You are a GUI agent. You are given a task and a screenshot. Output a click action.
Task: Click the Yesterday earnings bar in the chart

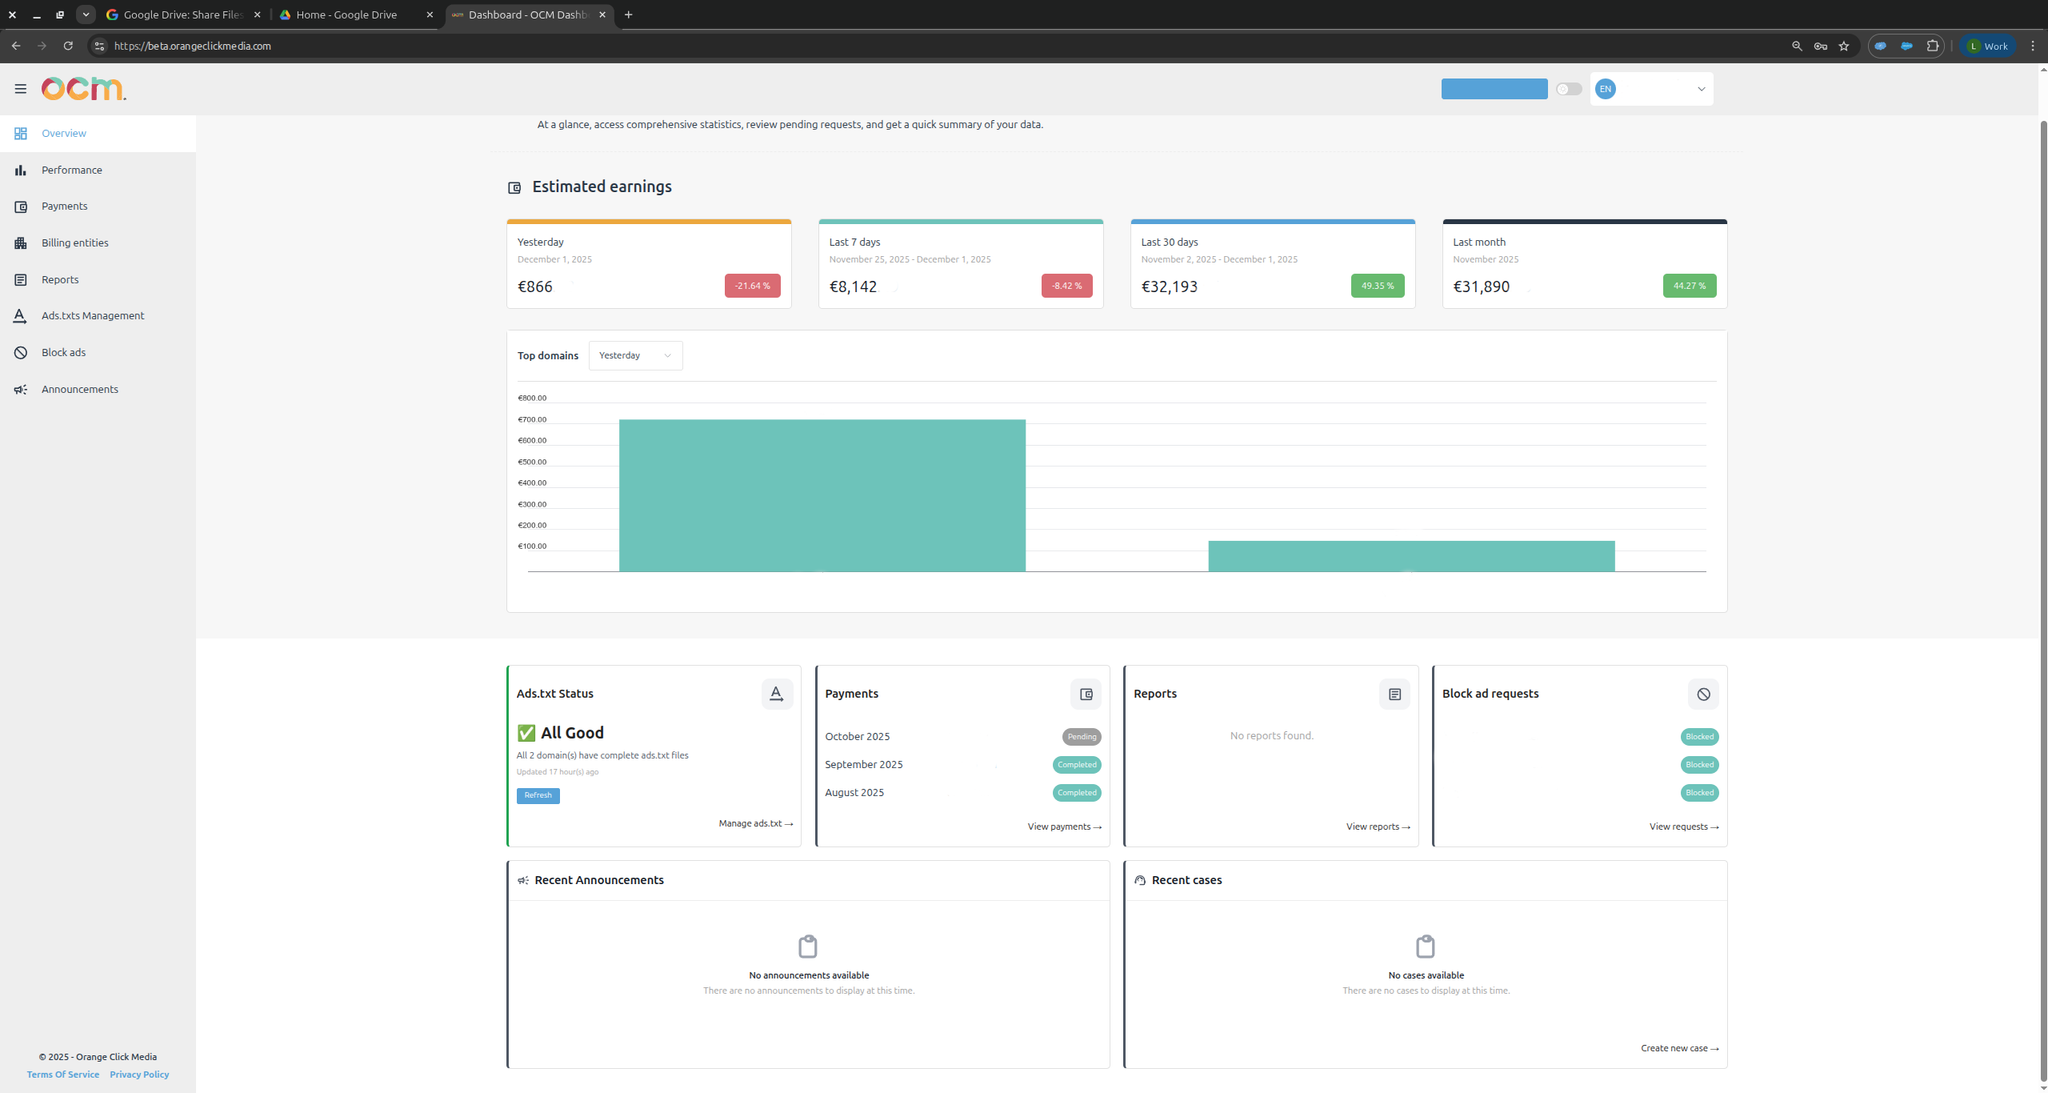[x=822, y=495]
